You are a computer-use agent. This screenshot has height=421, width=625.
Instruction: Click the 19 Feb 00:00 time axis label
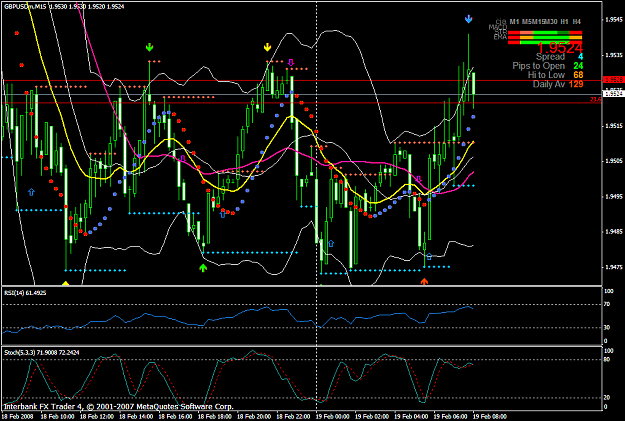(x=332, y=417)
